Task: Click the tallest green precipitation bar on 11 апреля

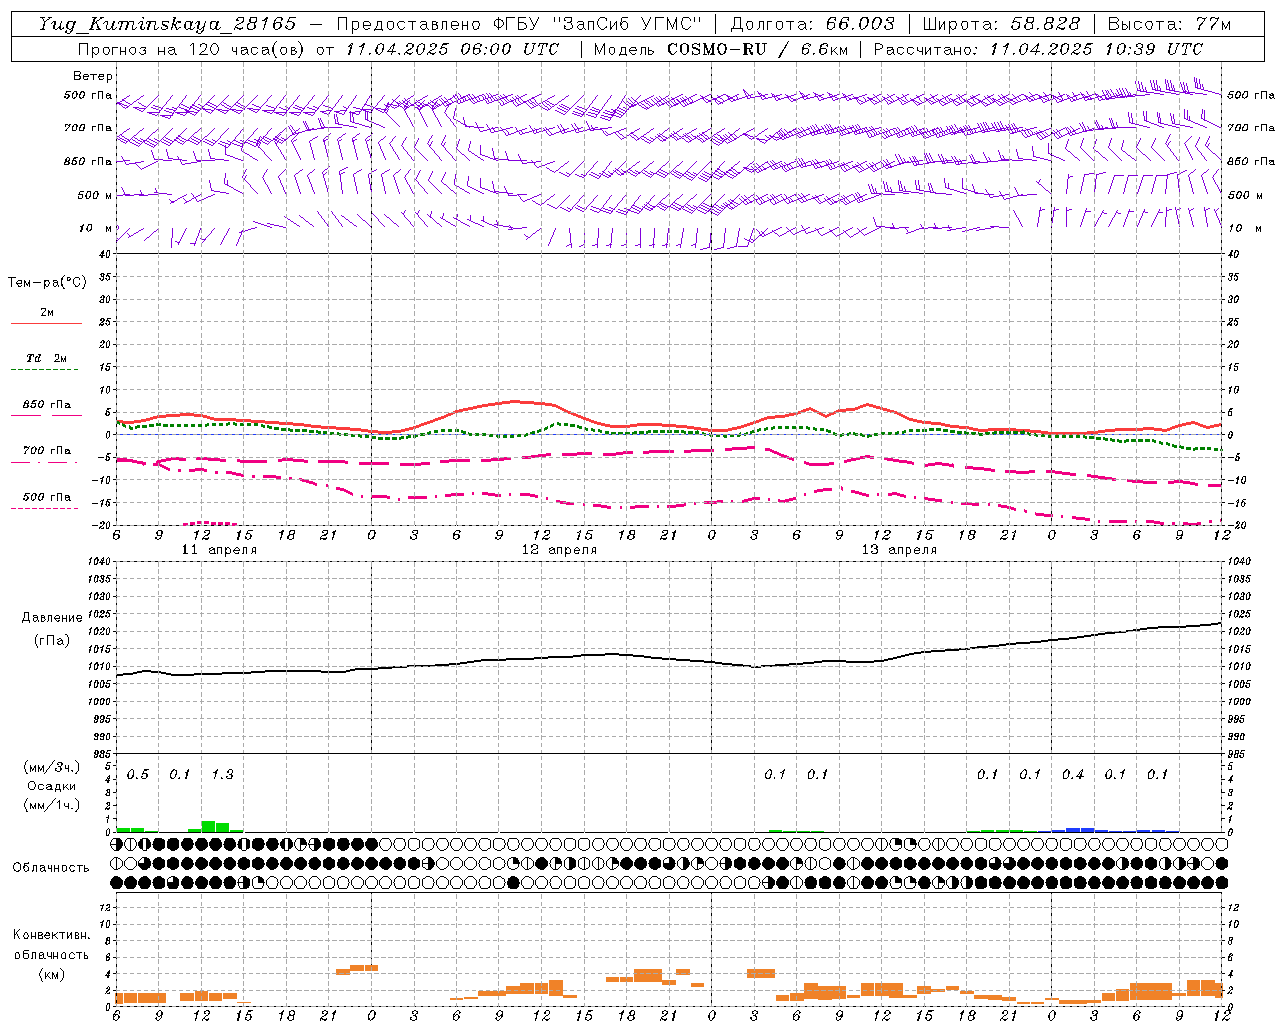Action: [208, 827]
